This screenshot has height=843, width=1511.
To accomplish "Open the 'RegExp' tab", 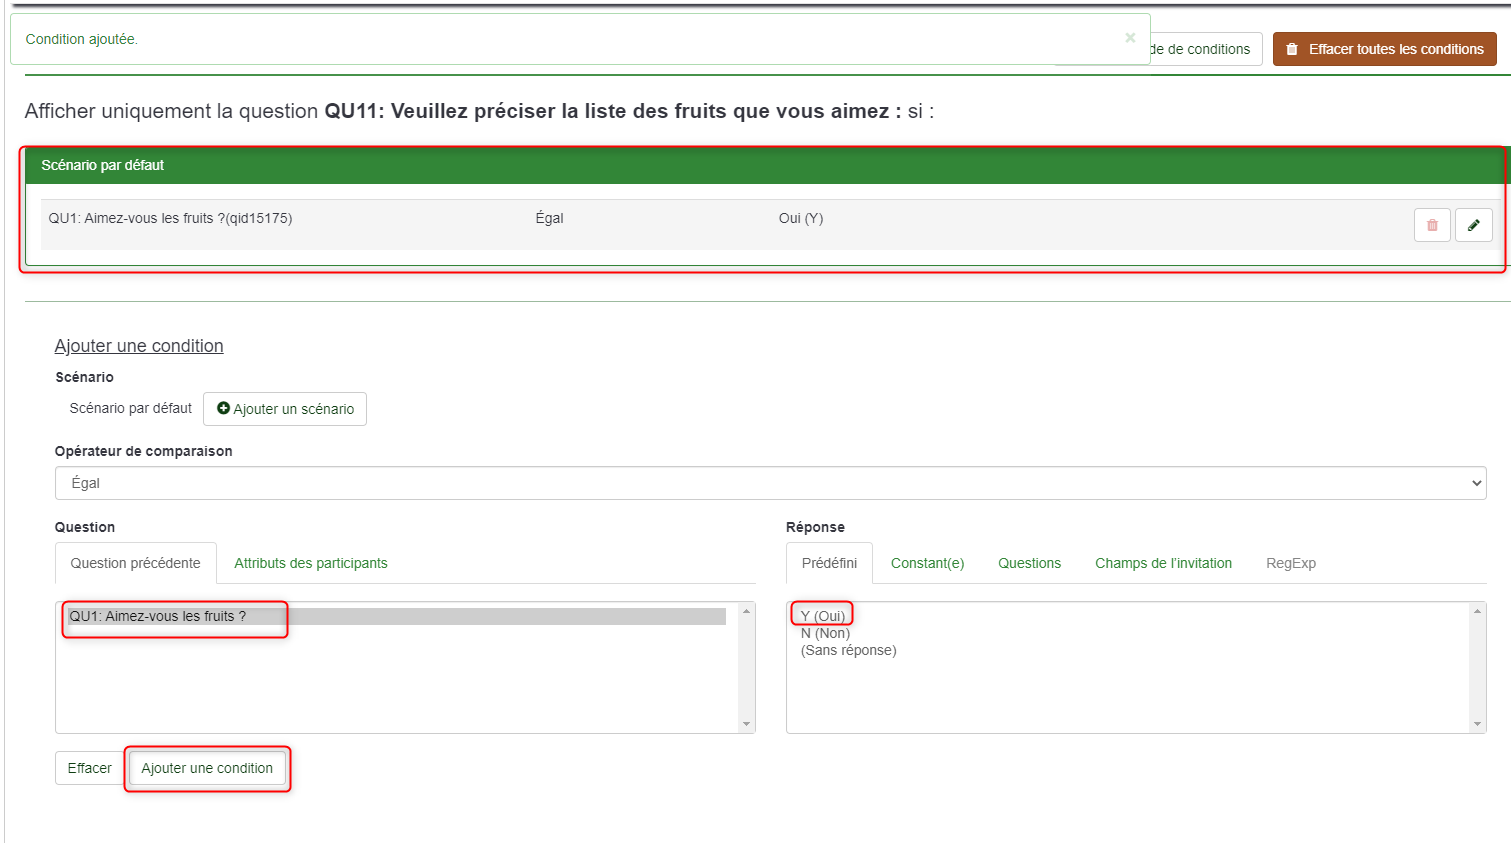I will pos(1290,563).
